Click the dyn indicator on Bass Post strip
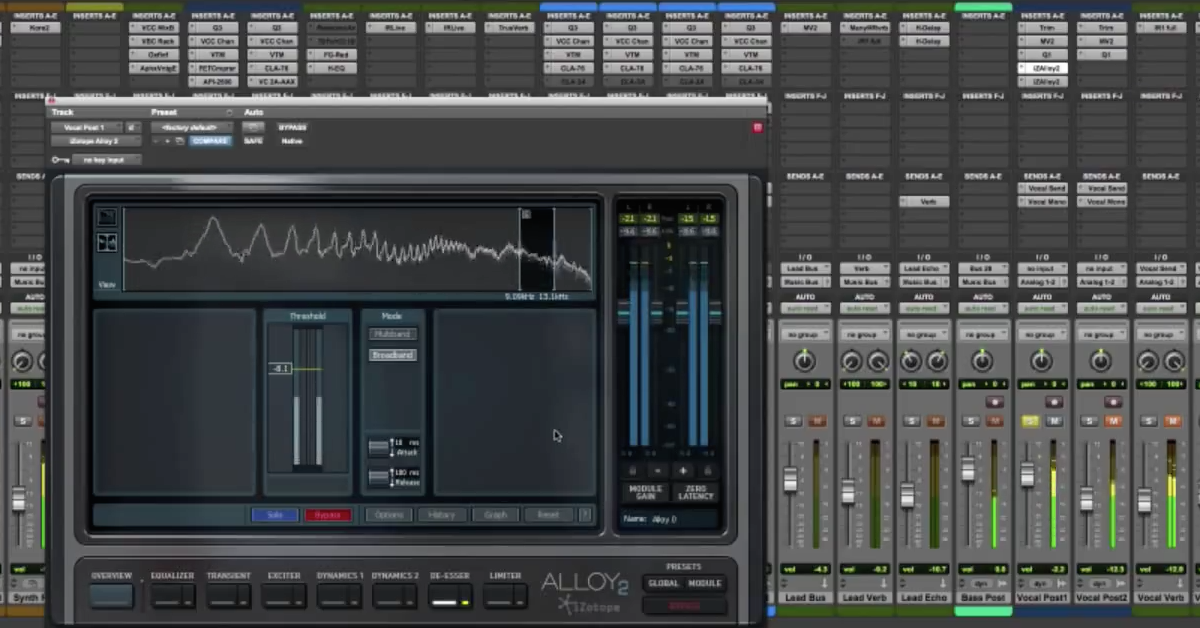This screenshot has width=1200, height=628. click(x=981, y=582)
